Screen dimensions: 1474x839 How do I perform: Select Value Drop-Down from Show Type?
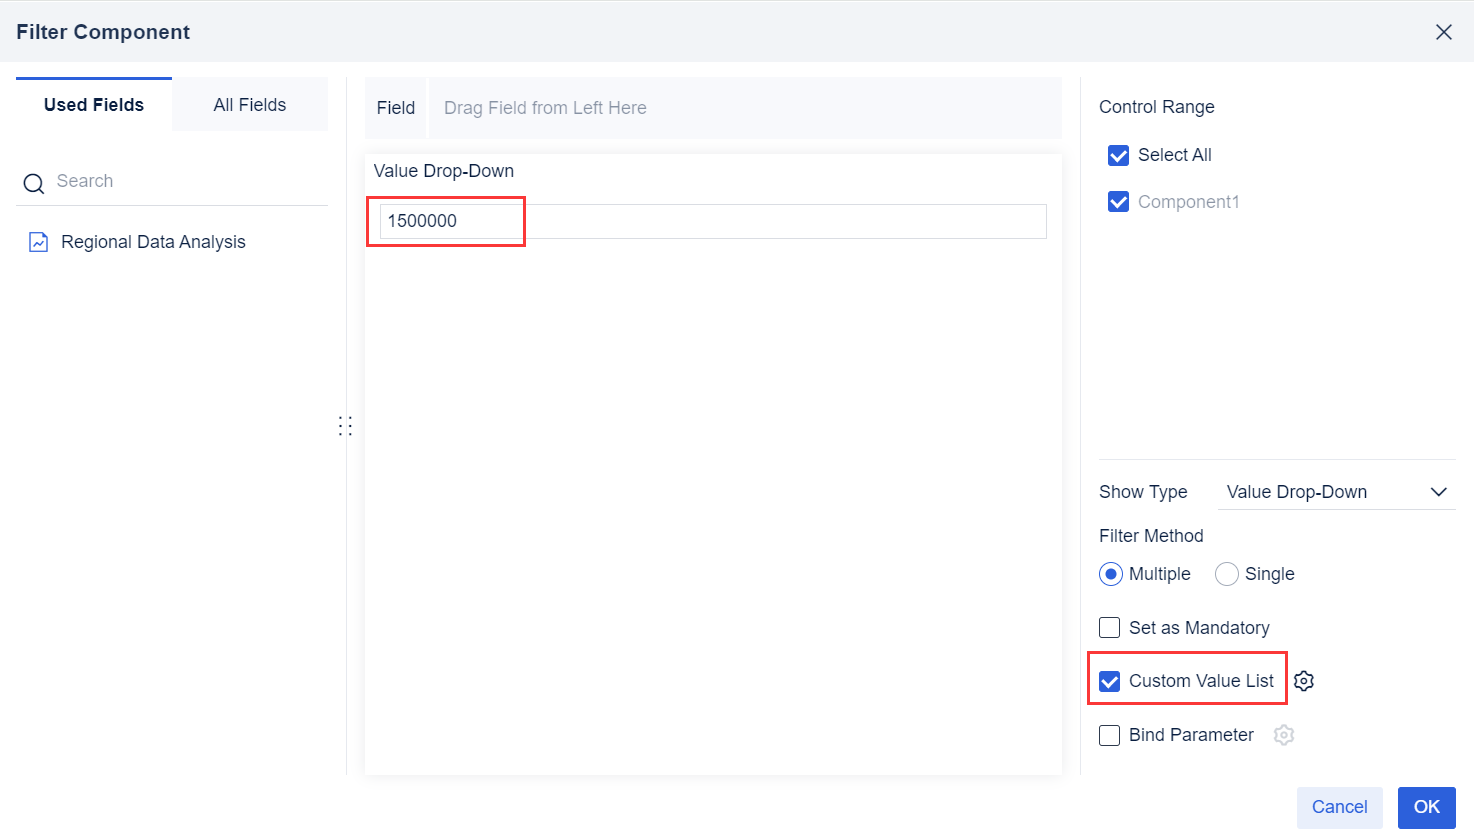click(x=1296, y=491)
